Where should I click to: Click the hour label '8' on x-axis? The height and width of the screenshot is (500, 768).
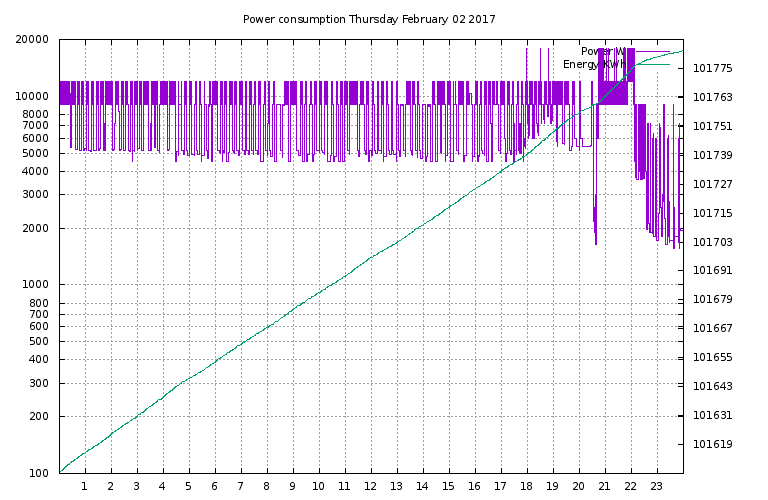click(266, 486)
